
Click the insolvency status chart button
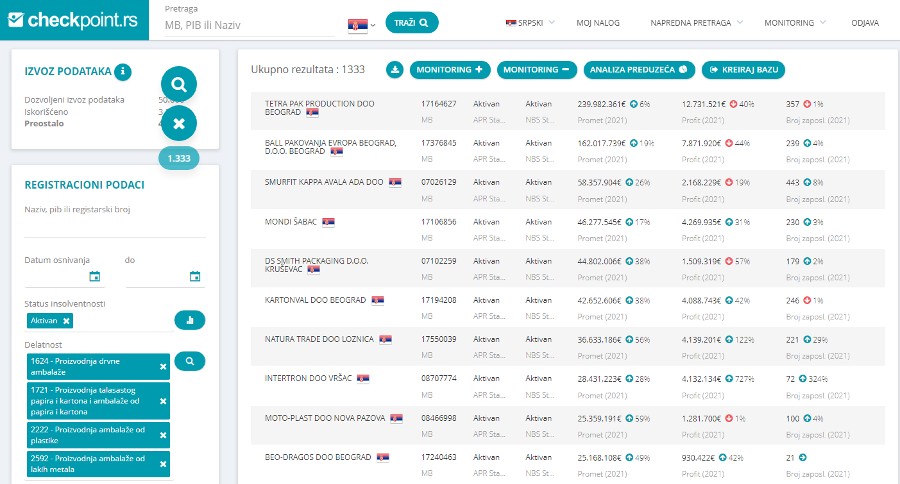tap(189, 320)
